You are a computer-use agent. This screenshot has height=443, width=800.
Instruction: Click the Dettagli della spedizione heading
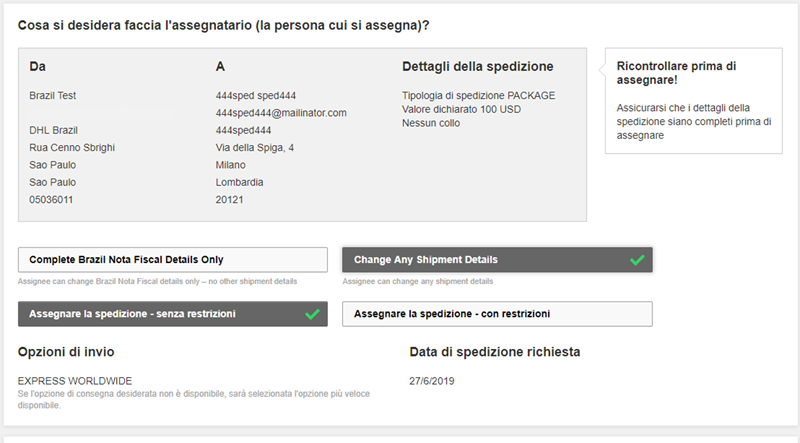(x=478, y=66)
